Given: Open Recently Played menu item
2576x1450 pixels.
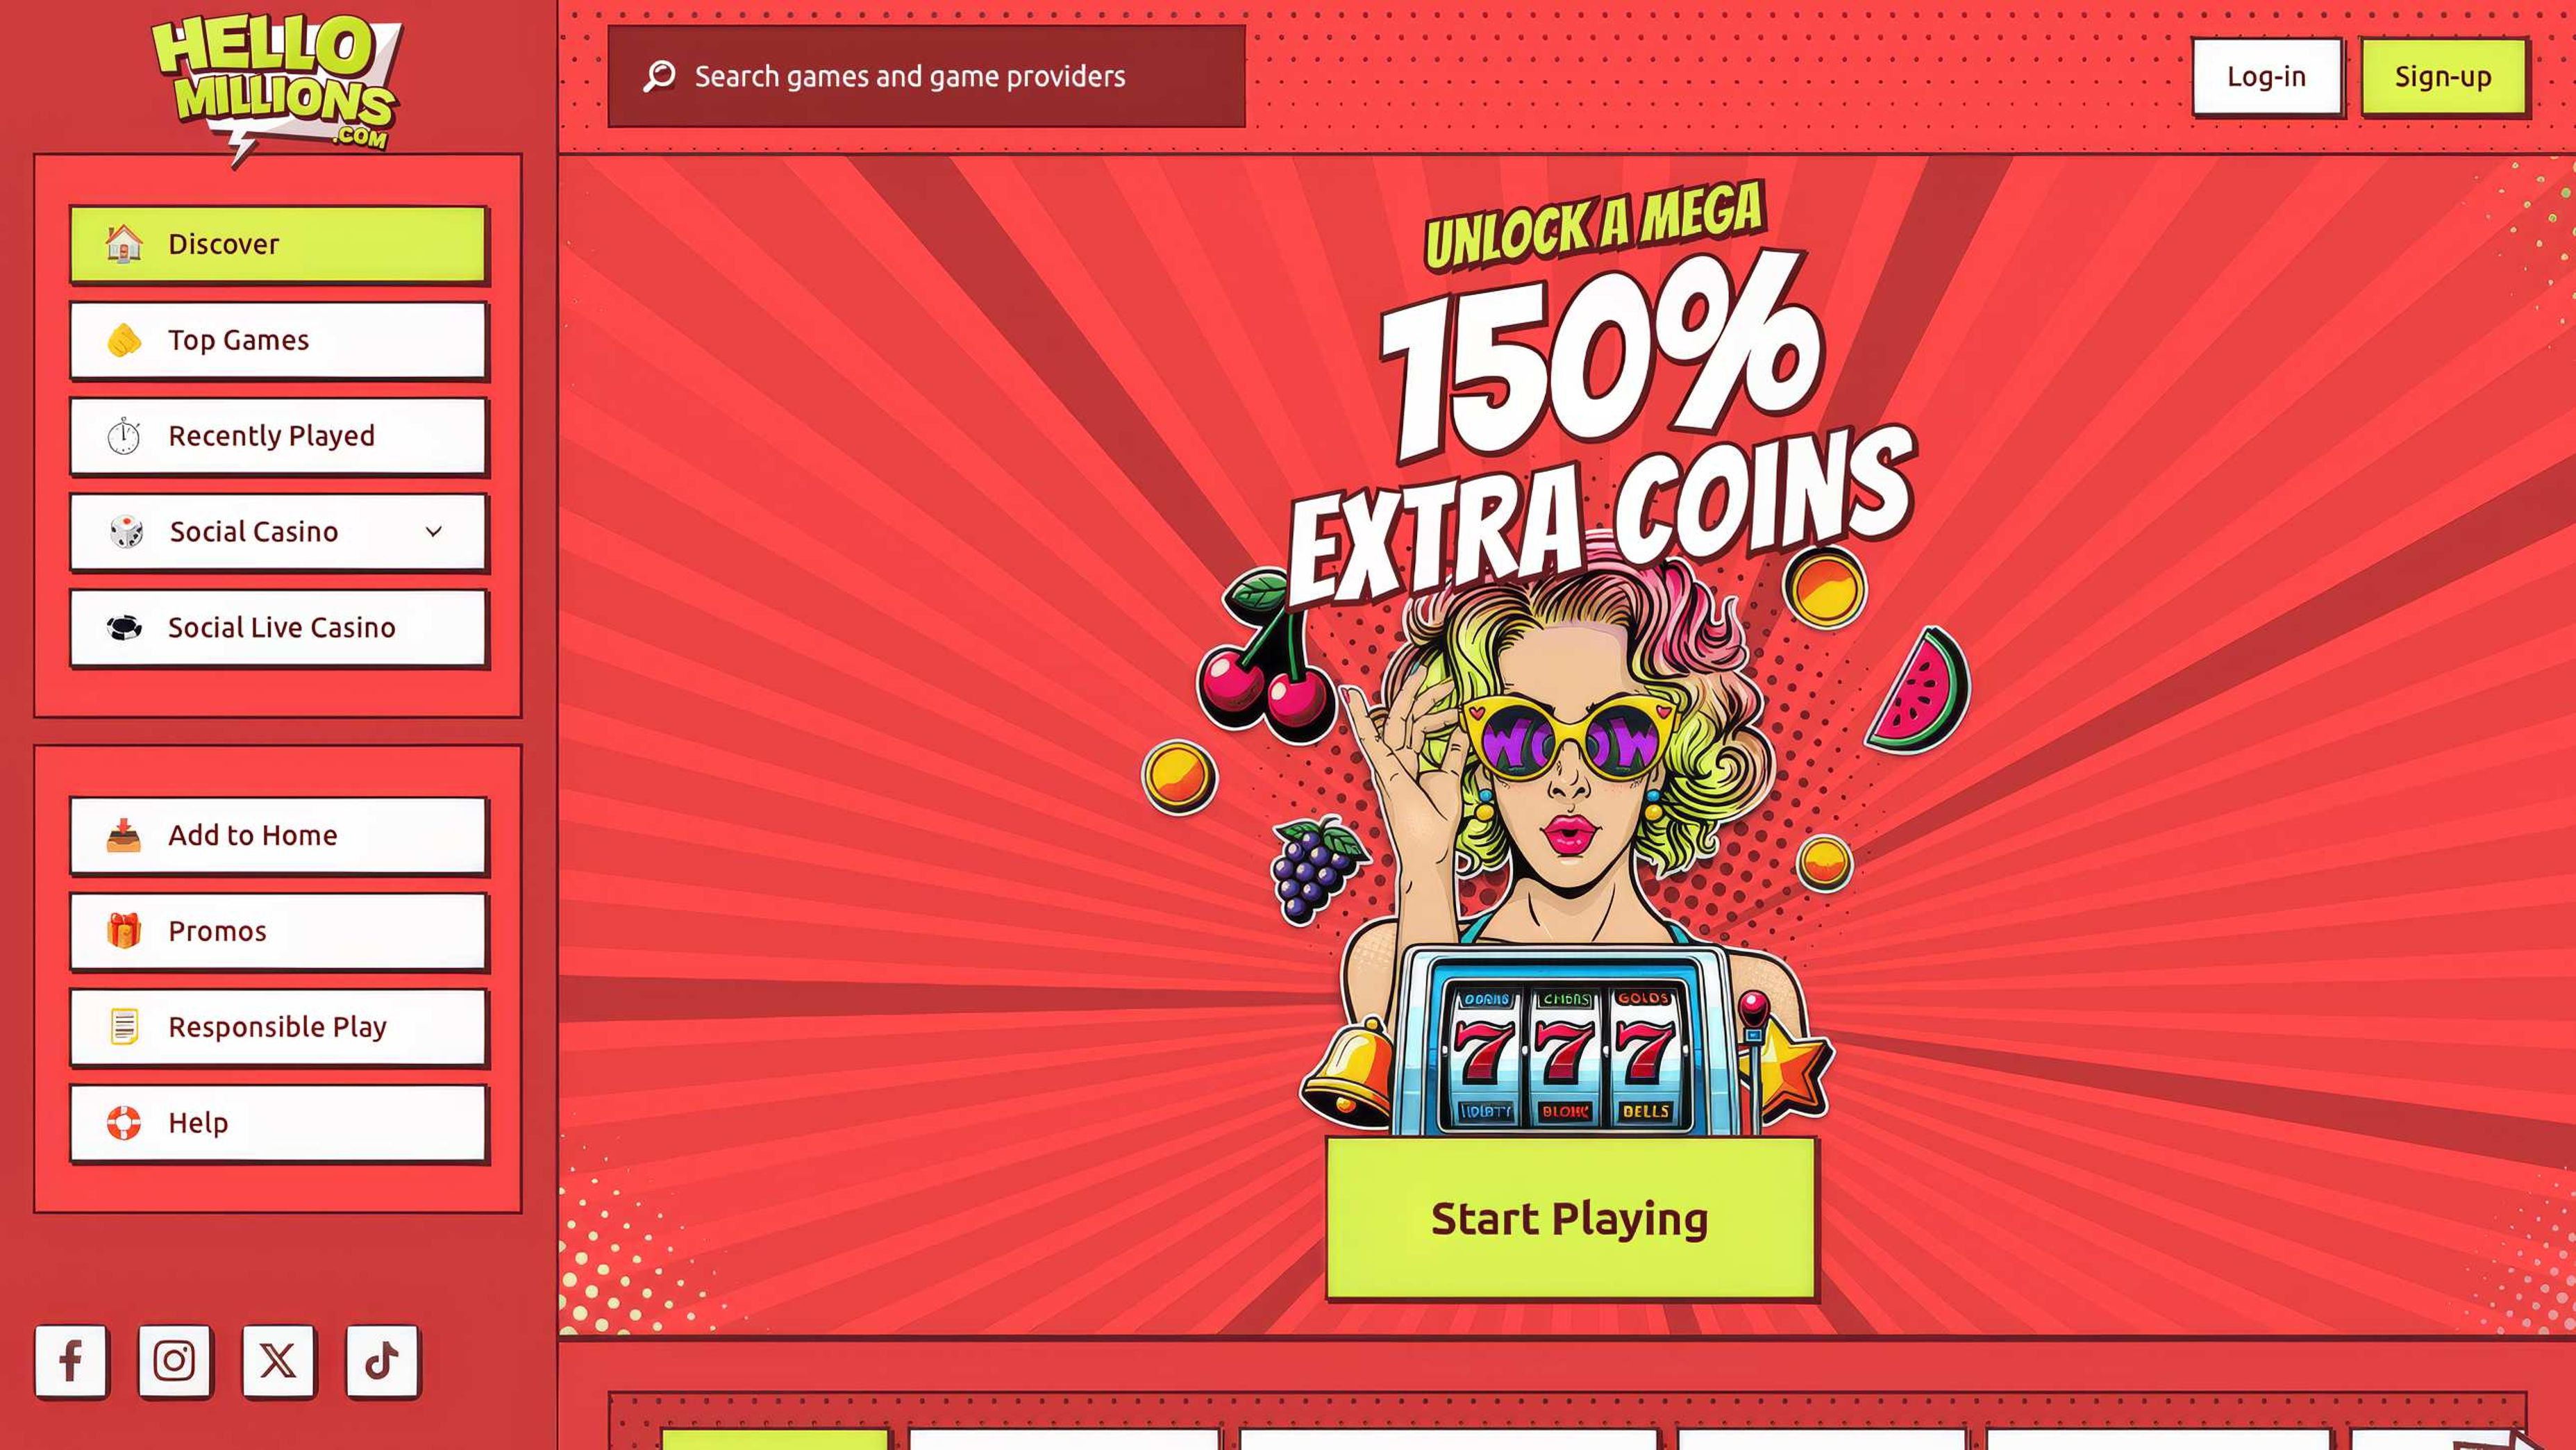Looking at the screenshot, I should click(x=278, y=436).
